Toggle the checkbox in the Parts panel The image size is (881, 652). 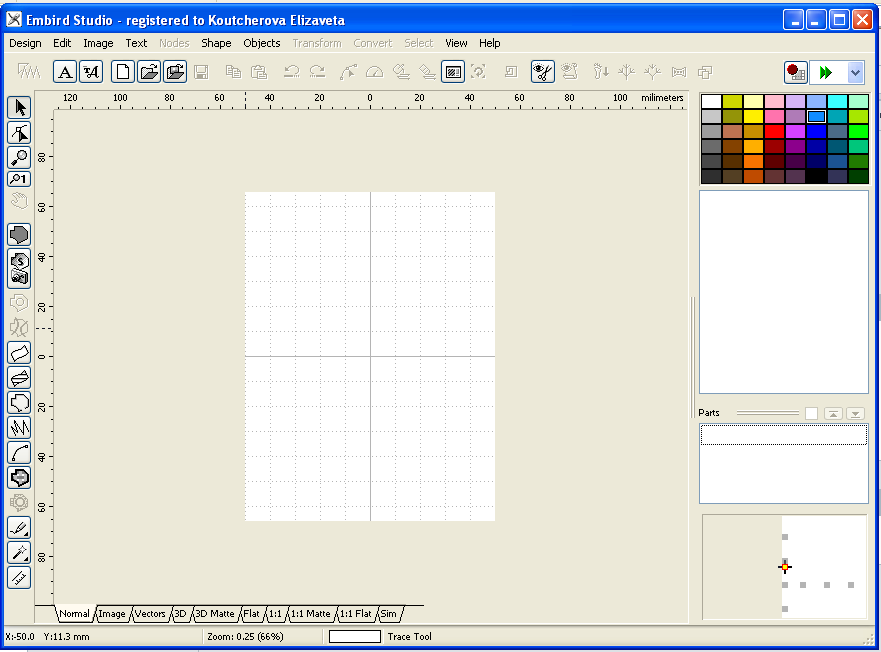[811, 413]
